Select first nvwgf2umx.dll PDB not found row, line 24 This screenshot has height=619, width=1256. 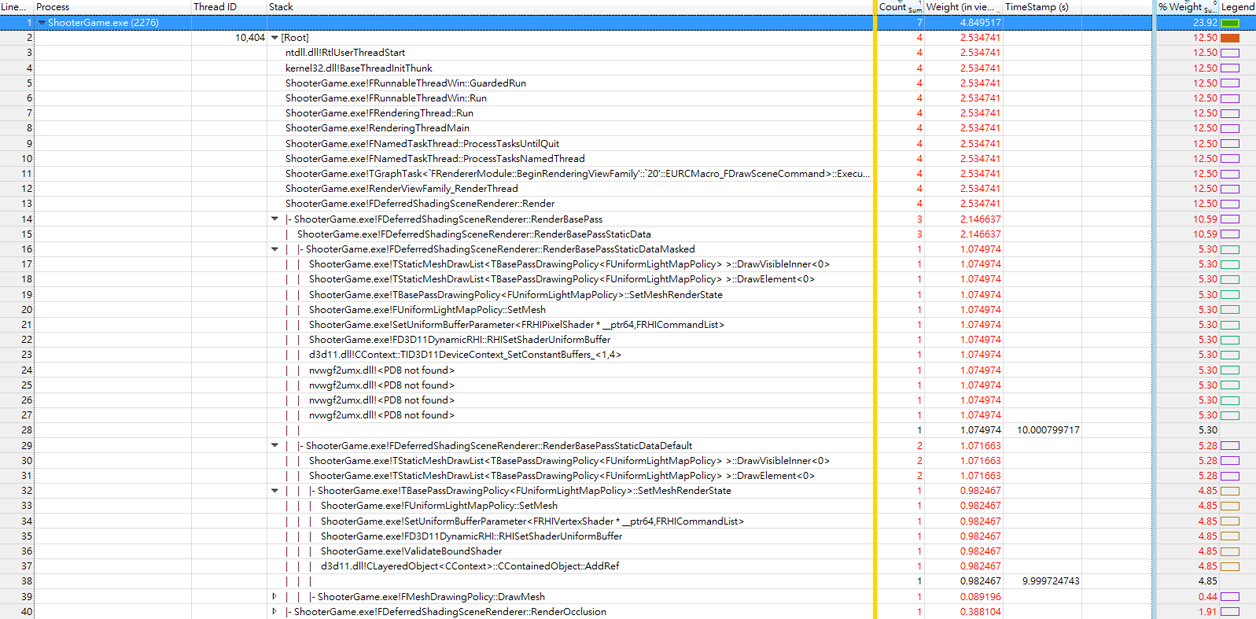pos(382,370)
